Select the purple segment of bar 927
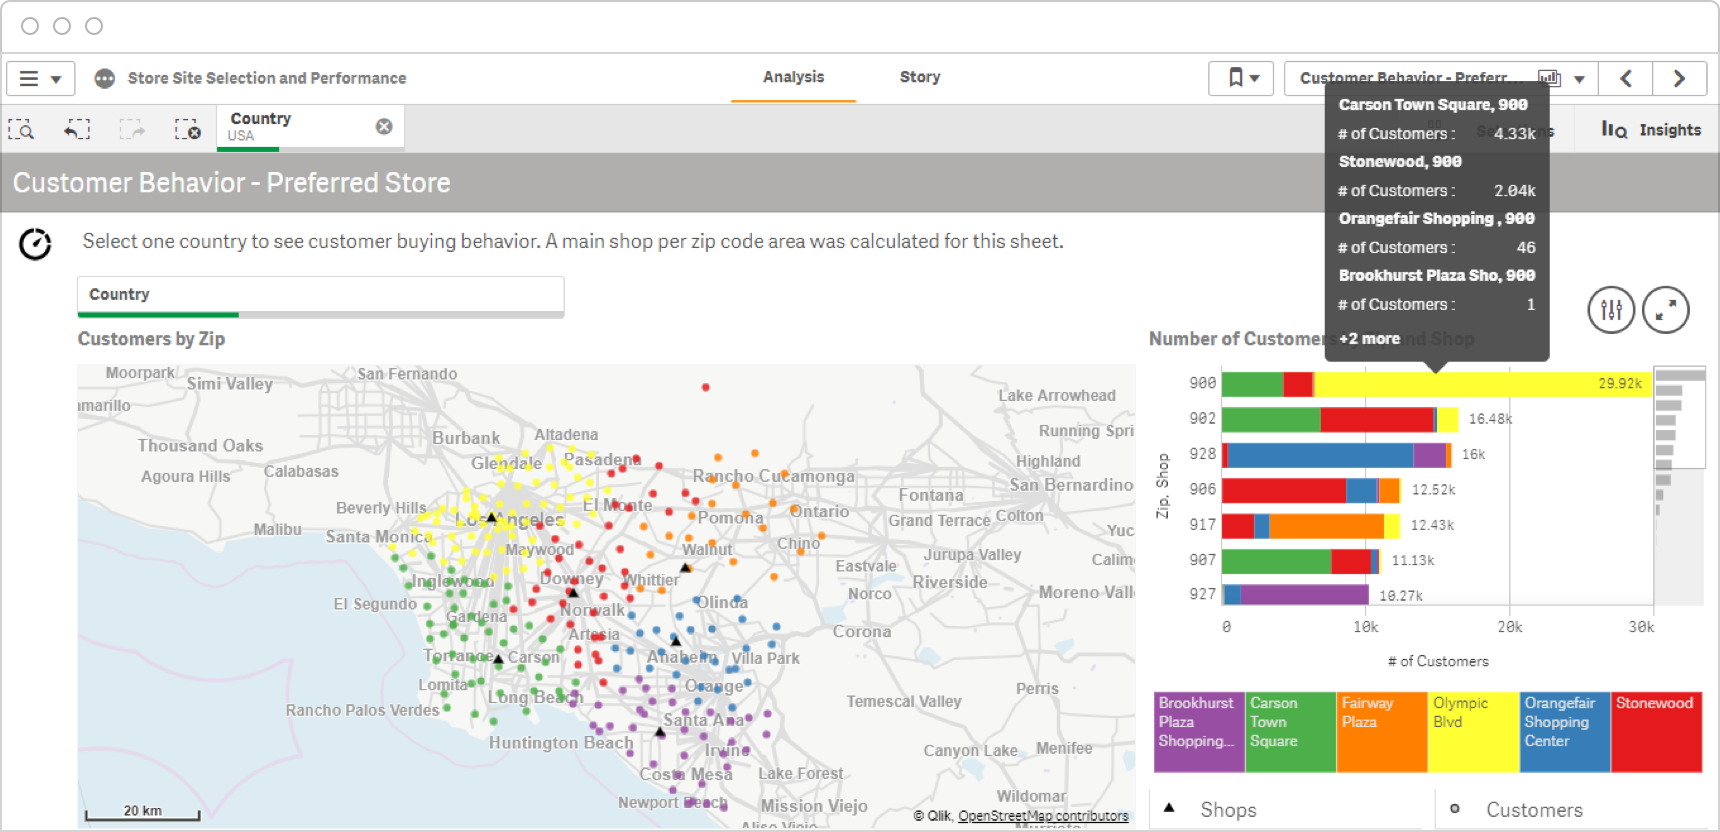The width and height of the screenshot is (1720, 832). click(x=1305, y=595)
